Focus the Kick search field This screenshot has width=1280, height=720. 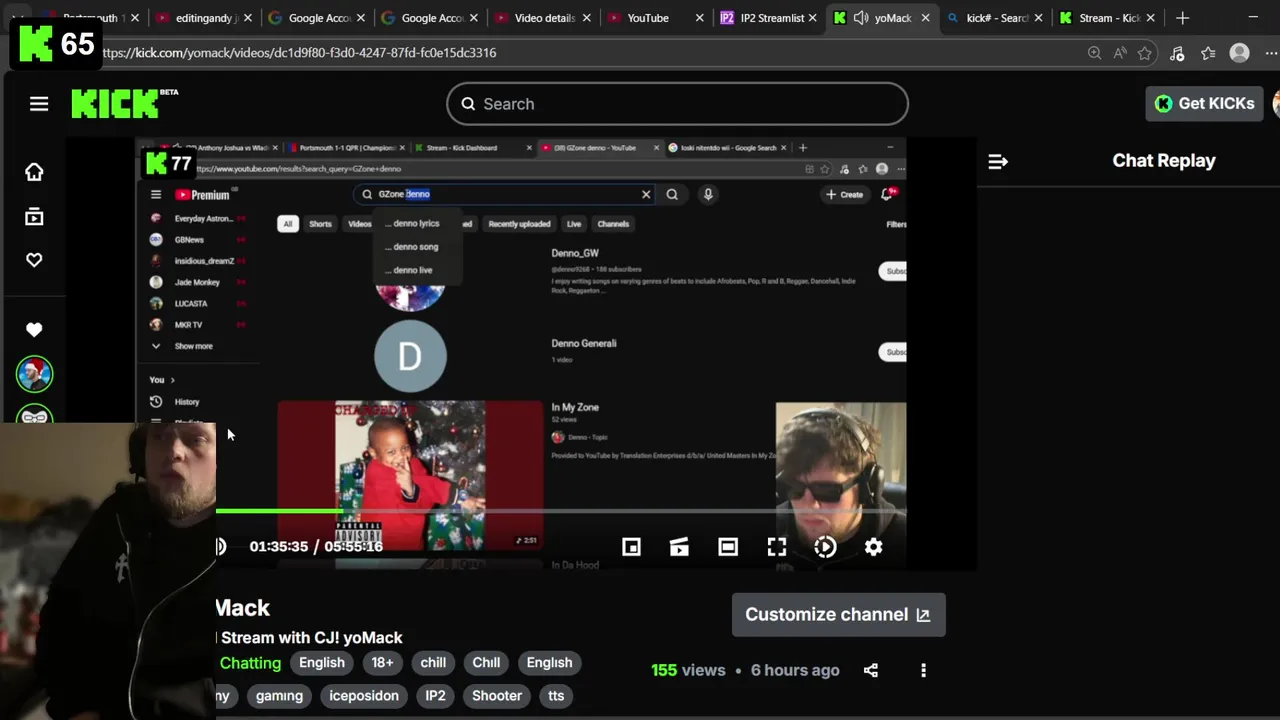click(677, 104)
